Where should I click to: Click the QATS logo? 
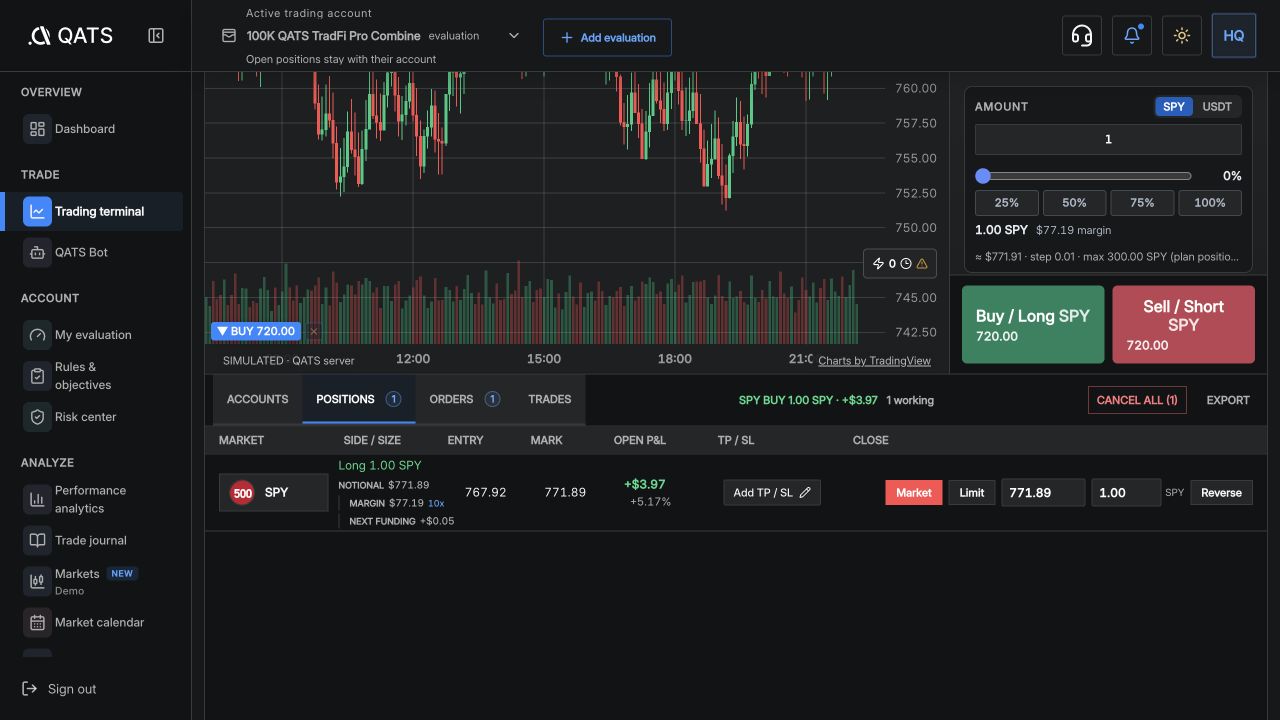70,36
